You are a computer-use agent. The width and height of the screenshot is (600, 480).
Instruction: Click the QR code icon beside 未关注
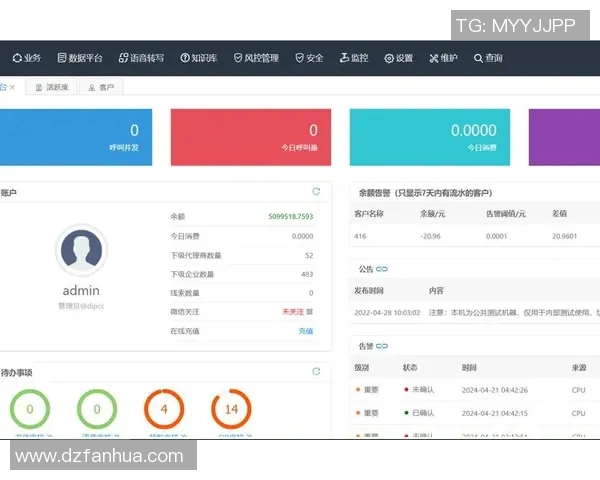(x=310, y=312)
